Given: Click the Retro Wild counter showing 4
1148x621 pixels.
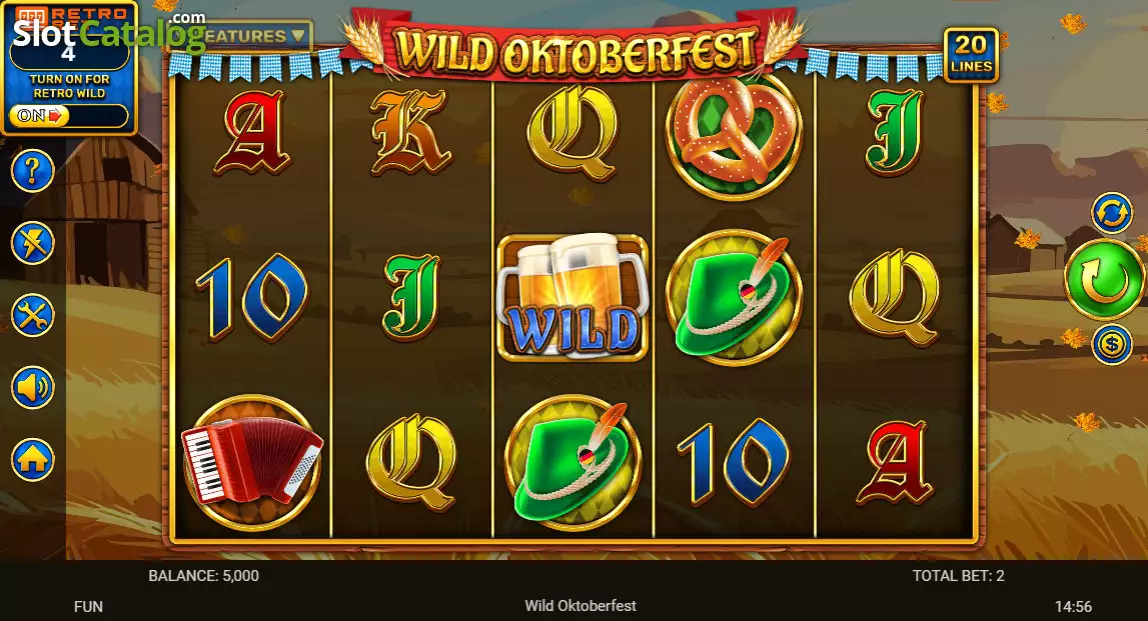Looking at the screenshot, I should (69, 53).
